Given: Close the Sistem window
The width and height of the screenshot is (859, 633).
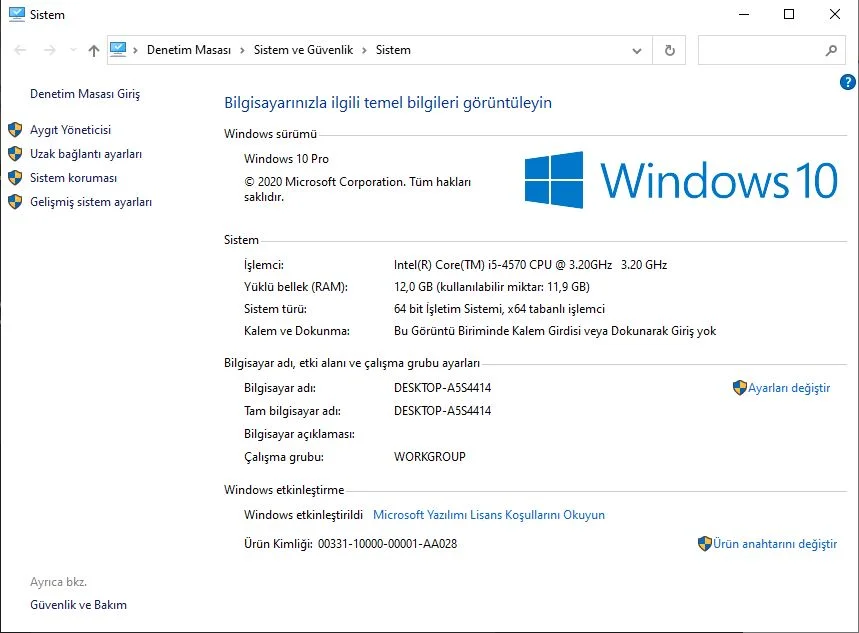Looking at the screenshot, I should tap(835, 14).
